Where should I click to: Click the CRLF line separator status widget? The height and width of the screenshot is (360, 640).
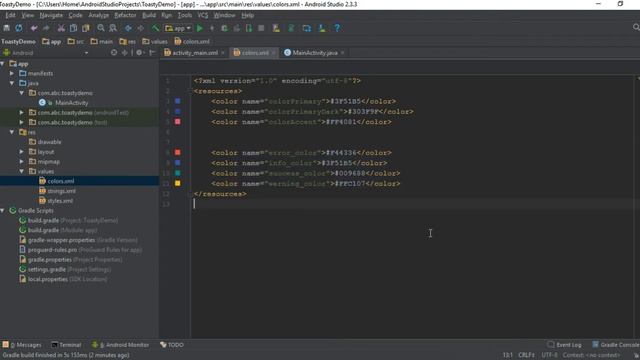point(526,355)
